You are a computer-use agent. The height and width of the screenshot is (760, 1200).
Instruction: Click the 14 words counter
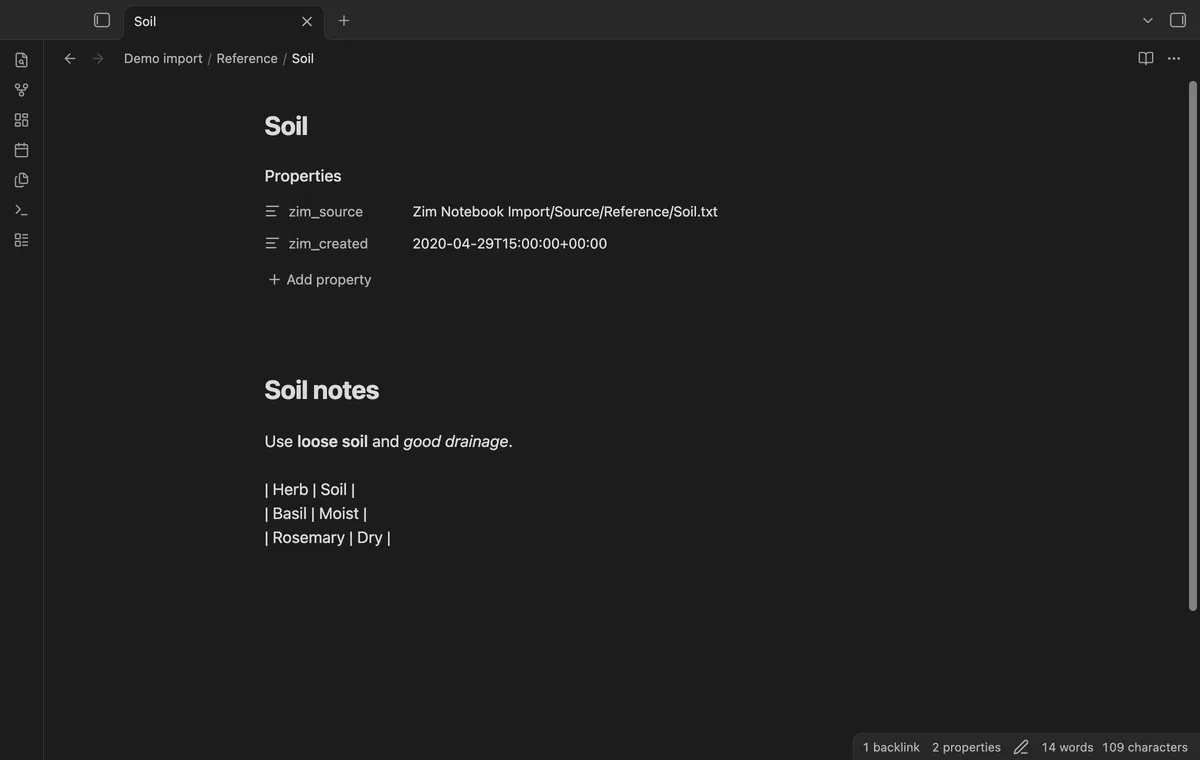1067,747
